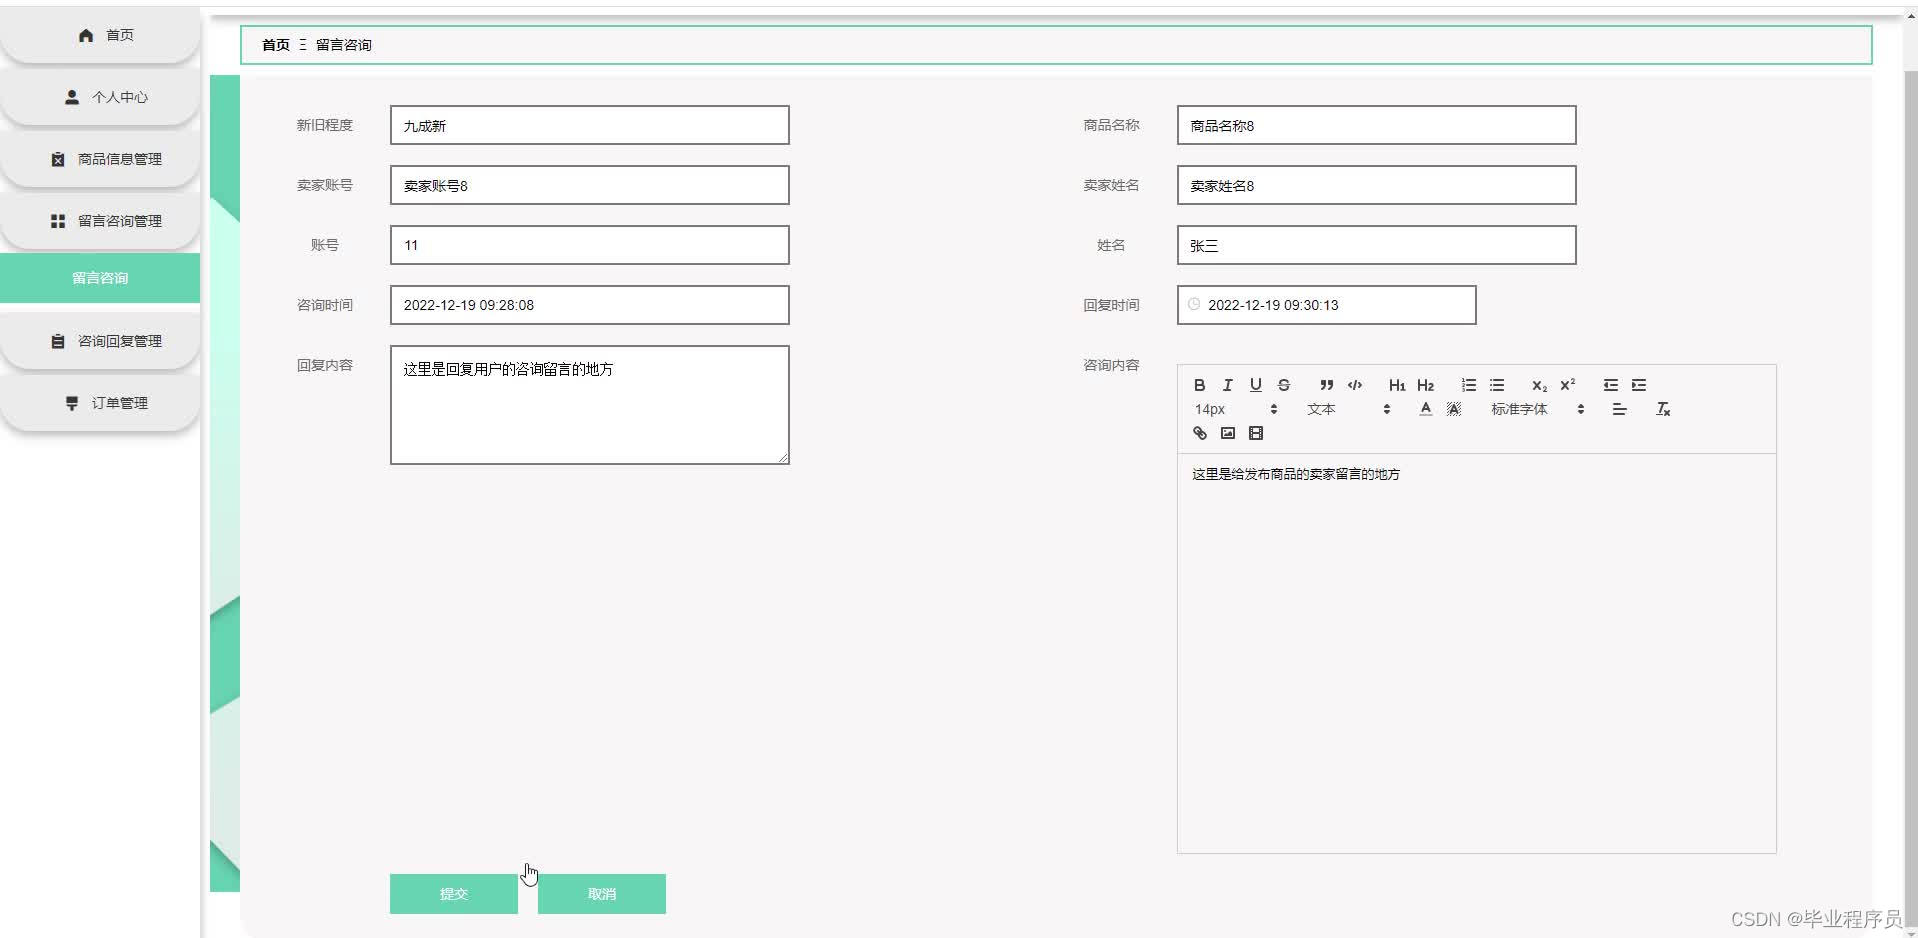
Task: Toggle bold formatting in the editor
Action: click(x=1199, y=385)
